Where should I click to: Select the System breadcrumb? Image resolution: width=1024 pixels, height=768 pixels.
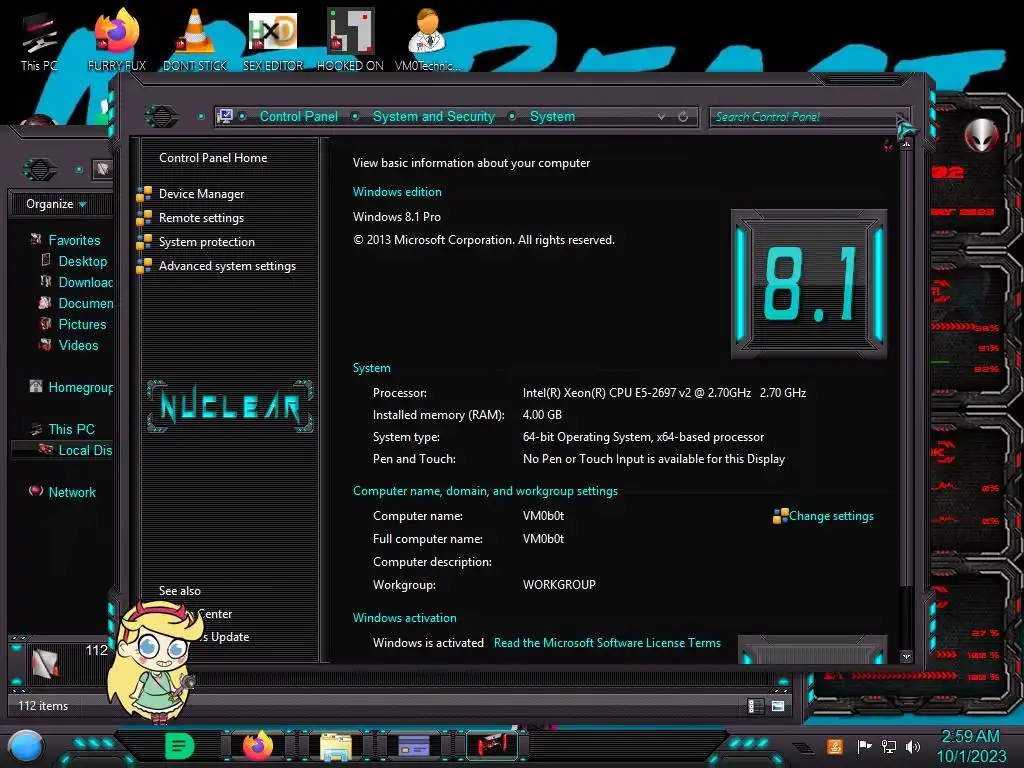coord(552,116)
